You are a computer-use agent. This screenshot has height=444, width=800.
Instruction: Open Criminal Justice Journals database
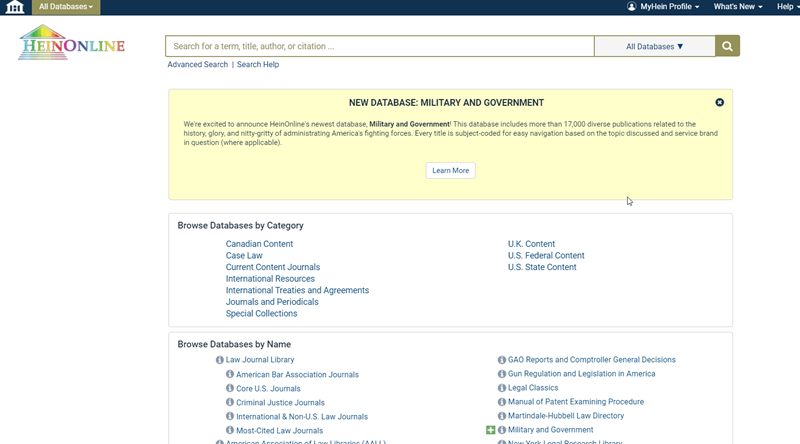pos(280,403)
